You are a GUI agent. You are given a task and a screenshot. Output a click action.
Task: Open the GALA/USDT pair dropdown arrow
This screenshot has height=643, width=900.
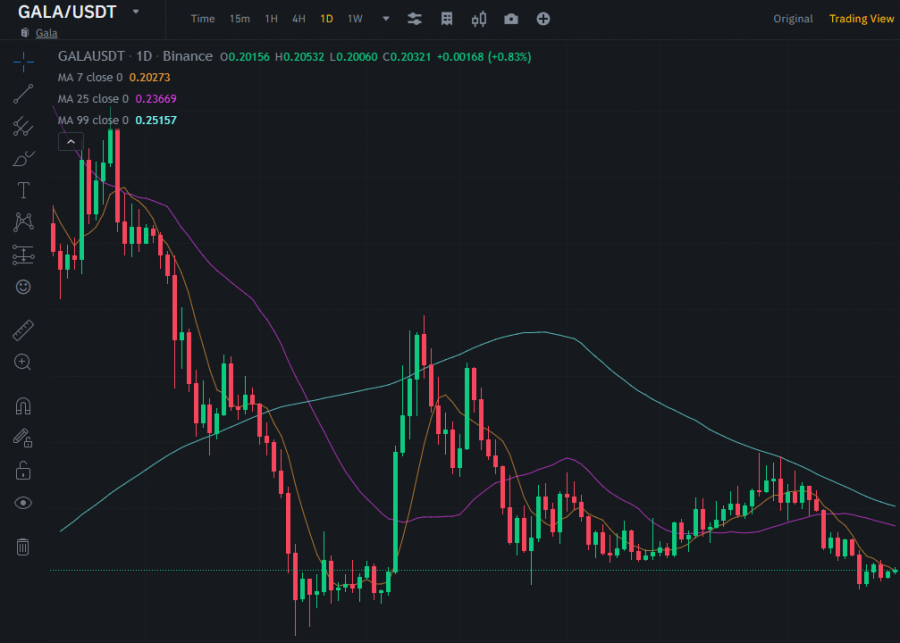pos(135,11)
